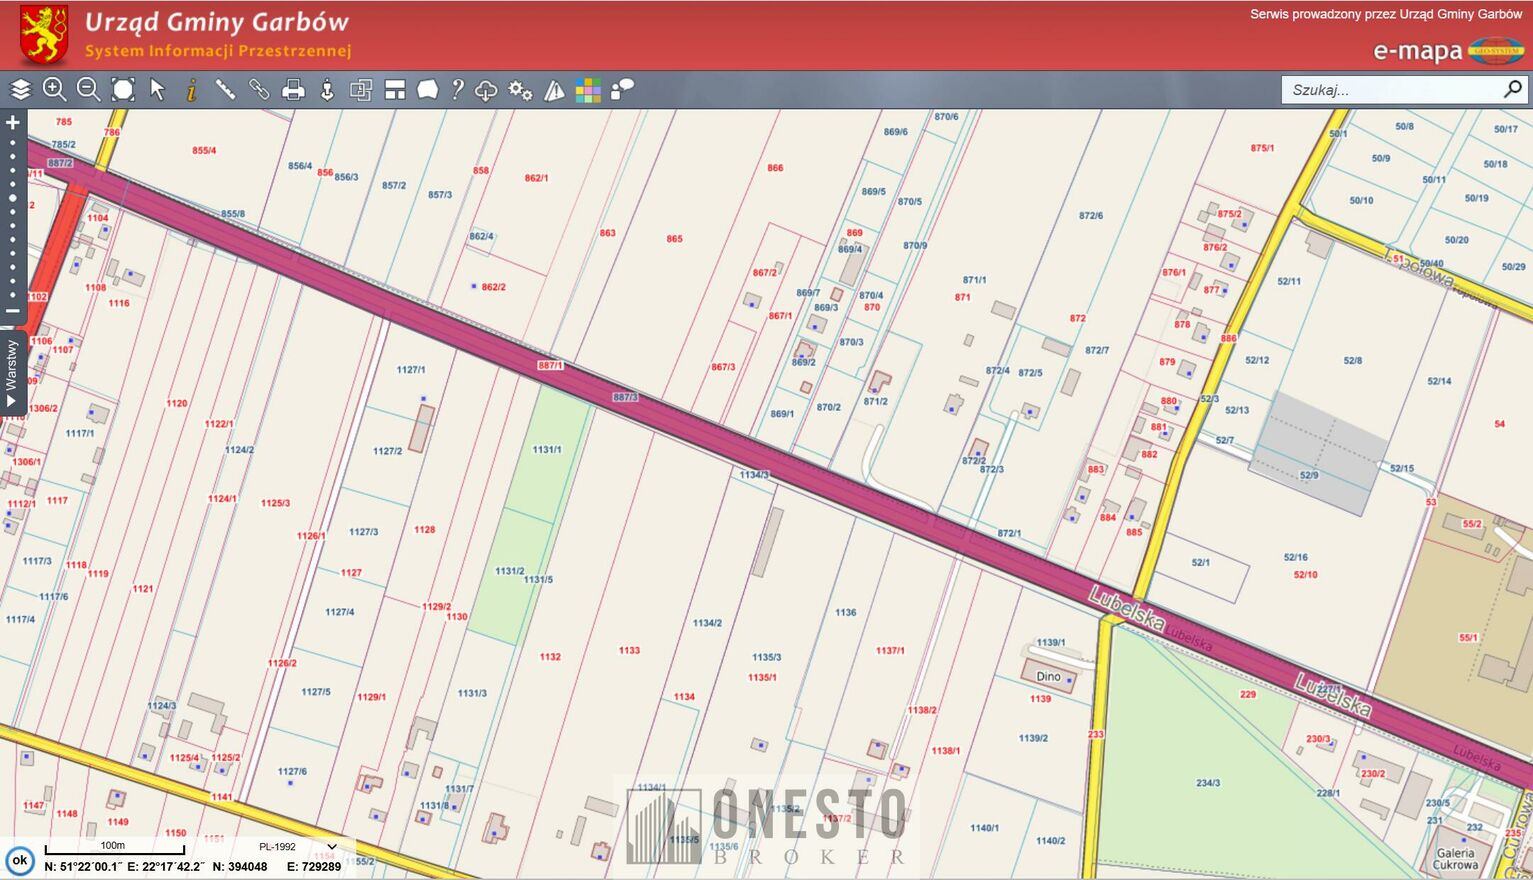Expand the Warstwy side panel
Viewport: 1533px width, 880px height.
[x=12, y=372]
